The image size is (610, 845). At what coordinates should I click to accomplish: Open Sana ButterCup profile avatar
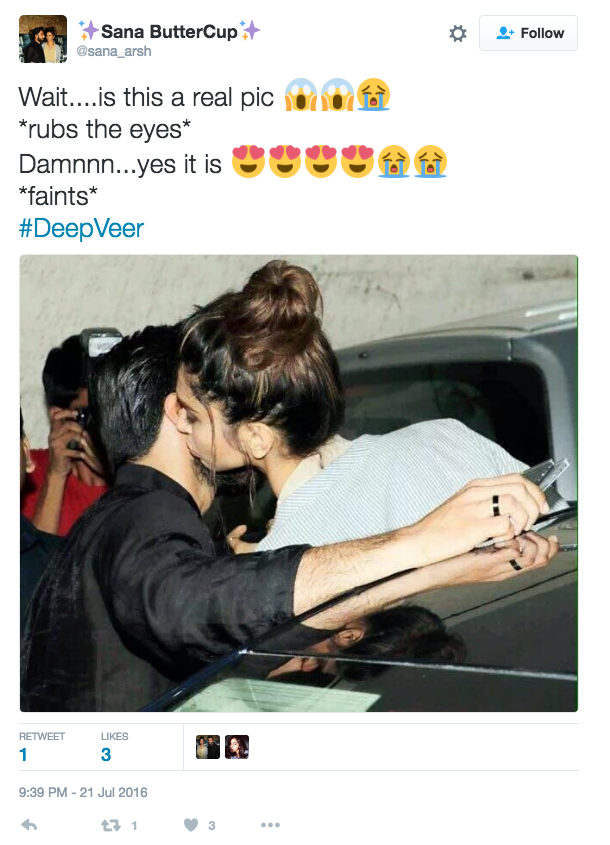[x=43, y=39]
